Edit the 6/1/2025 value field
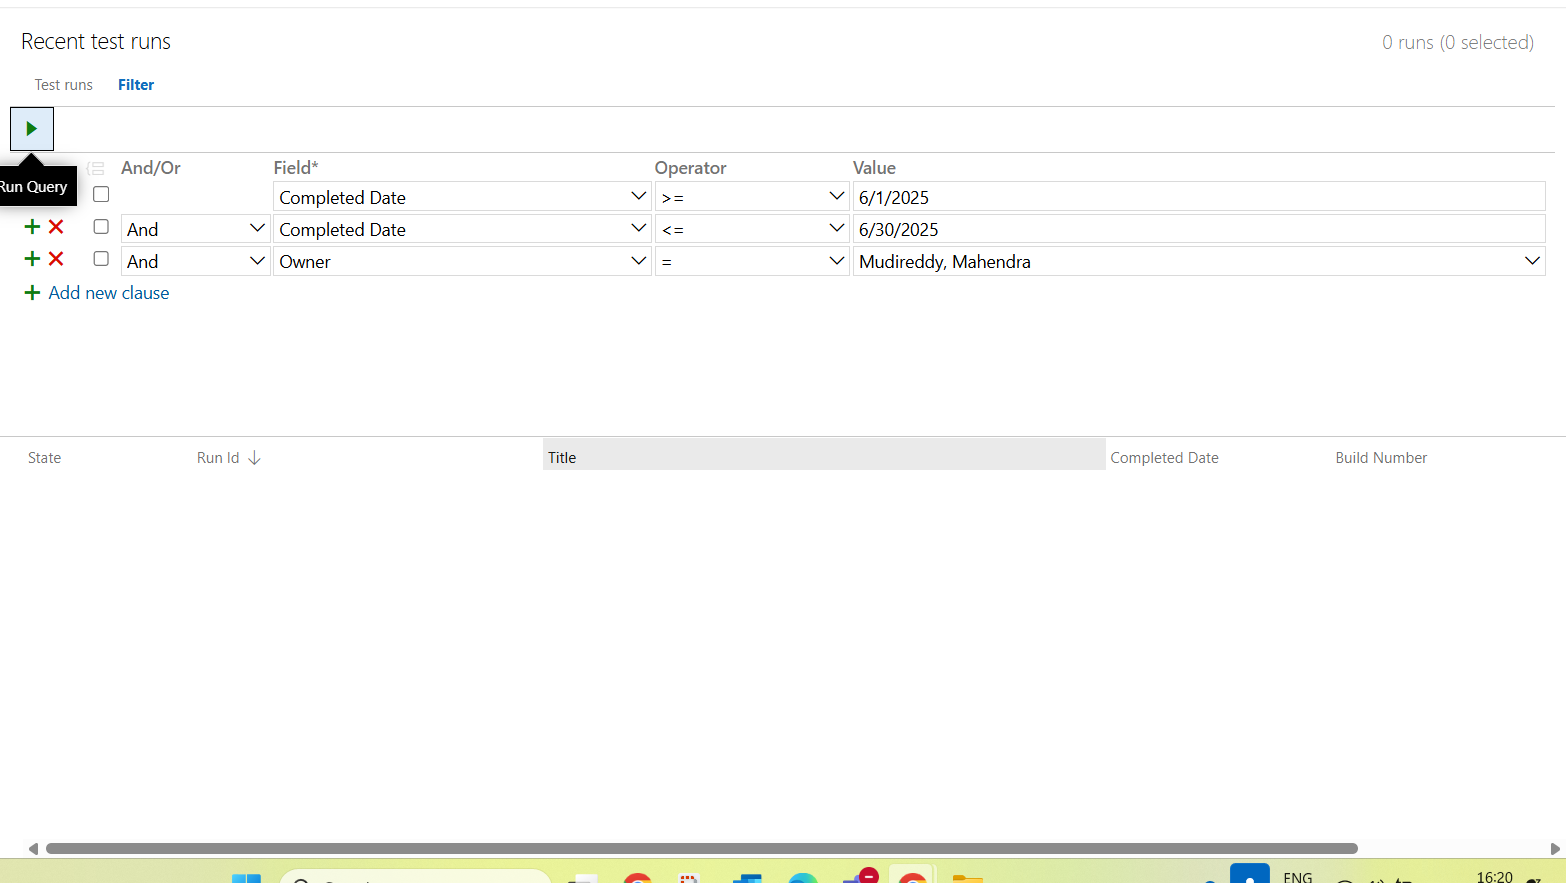This screenshot has width=1566, height=883. point(1199,197)
